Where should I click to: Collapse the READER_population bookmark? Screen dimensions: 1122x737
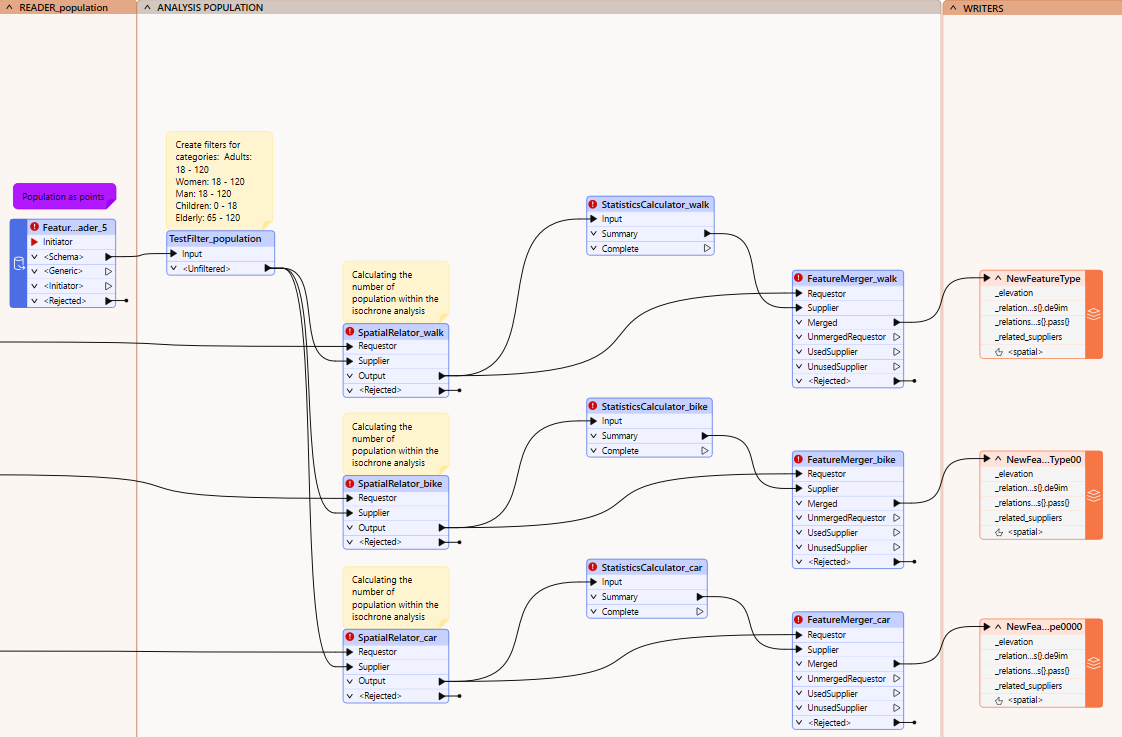pyautogui.click(x=9, y=7)
